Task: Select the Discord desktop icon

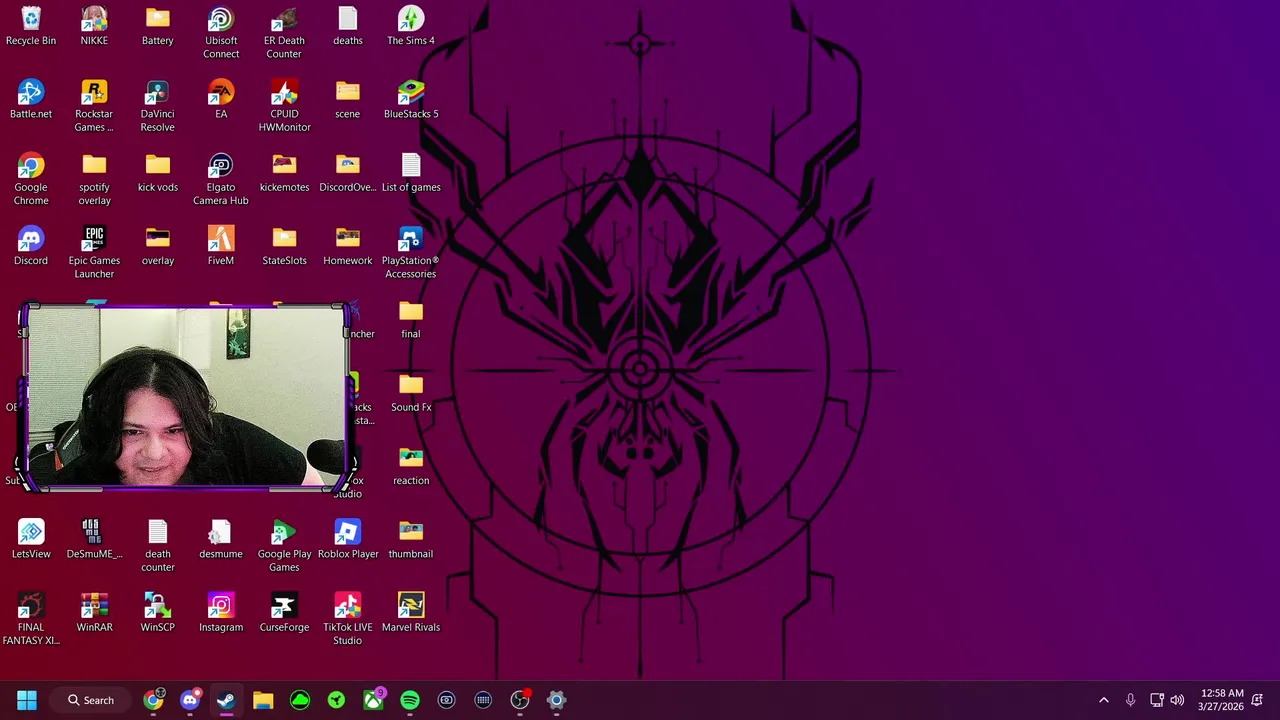Action: 31,247
